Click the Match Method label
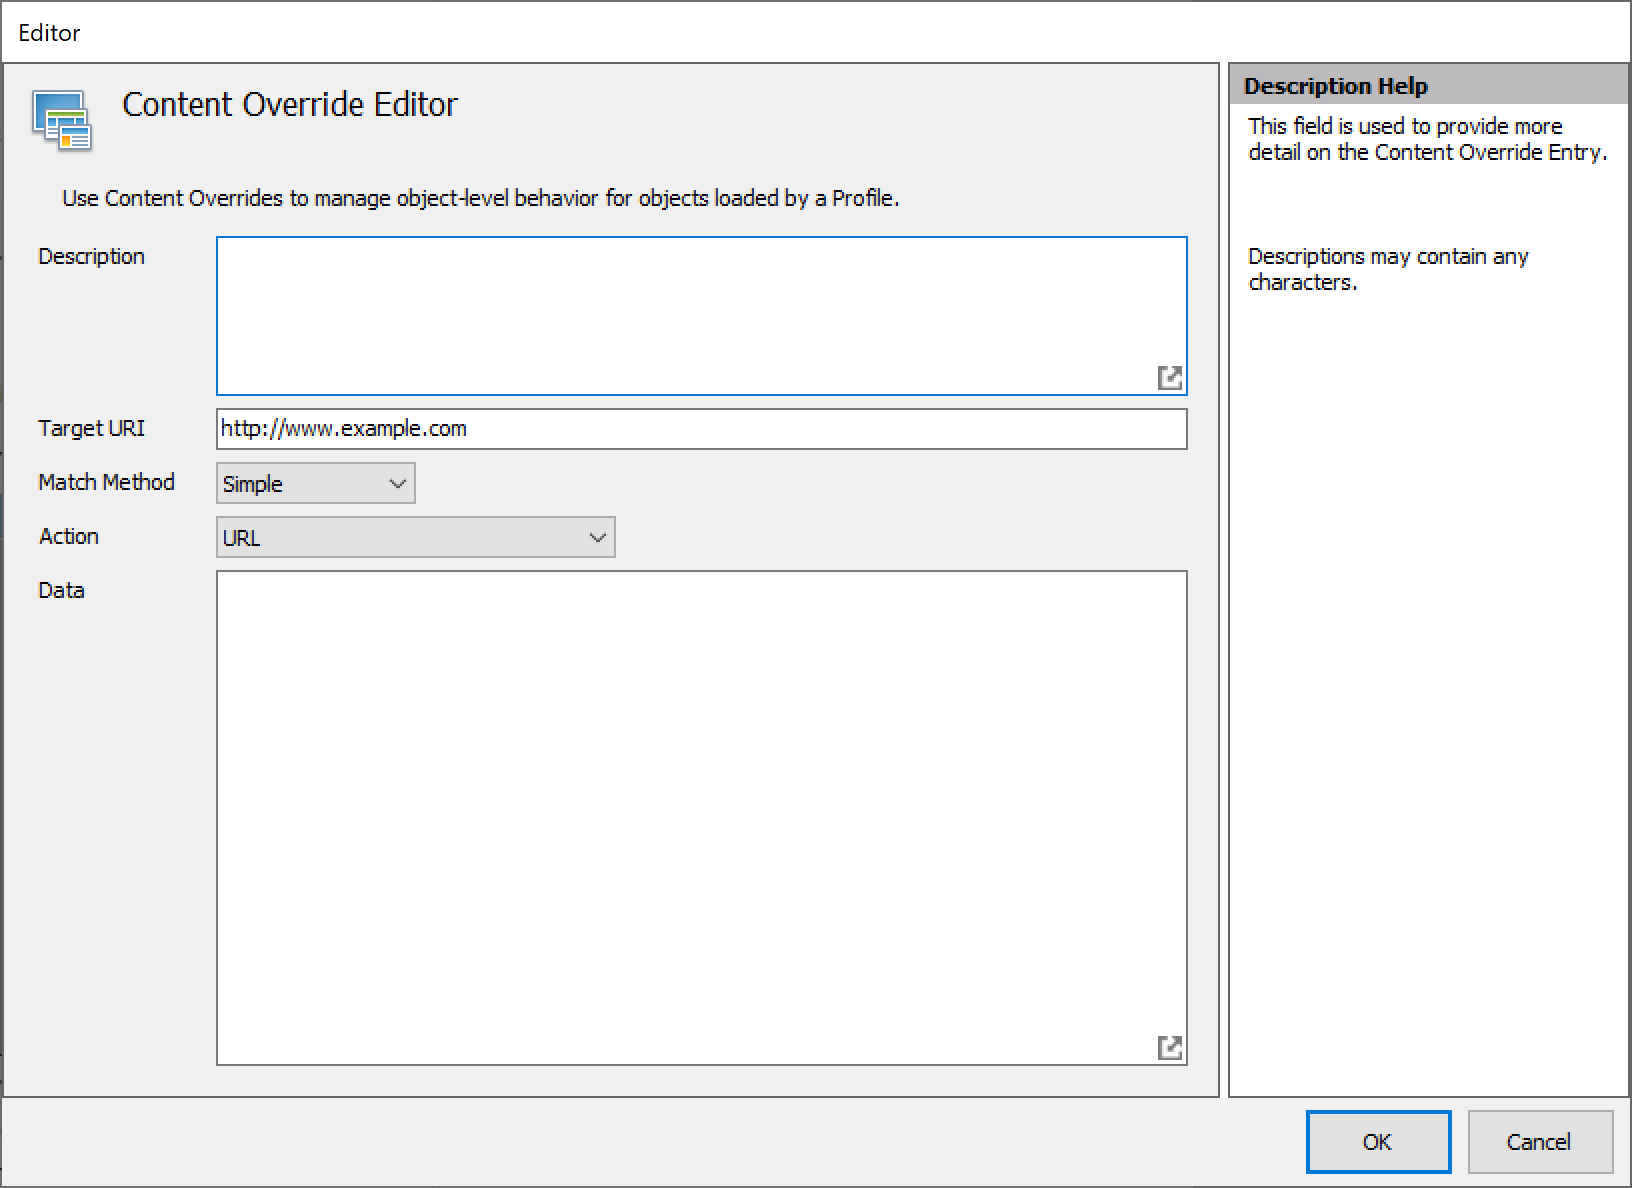Viewport: 1632px width, 1188px height. click(x=106, y=482)
